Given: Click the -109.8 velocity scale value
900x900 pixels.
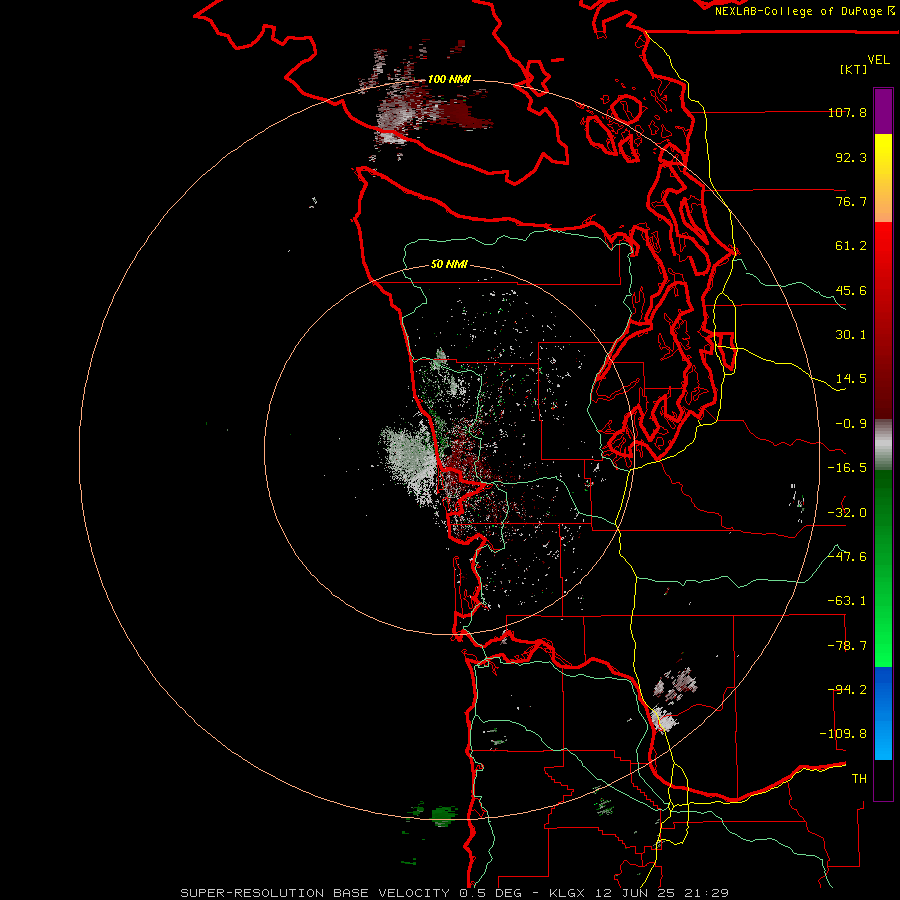Looking at the screenshot, I should (843, 734).
